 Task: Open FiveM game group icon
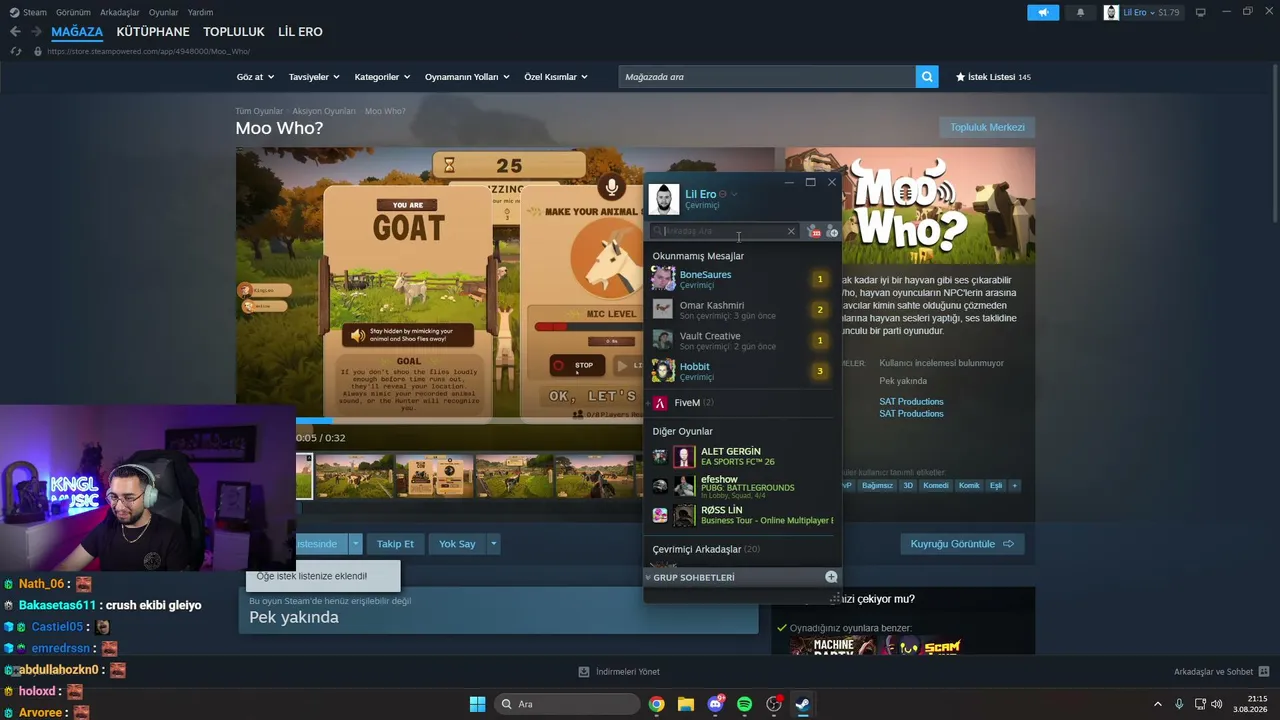pyautogui.click(x=660, y=403)
